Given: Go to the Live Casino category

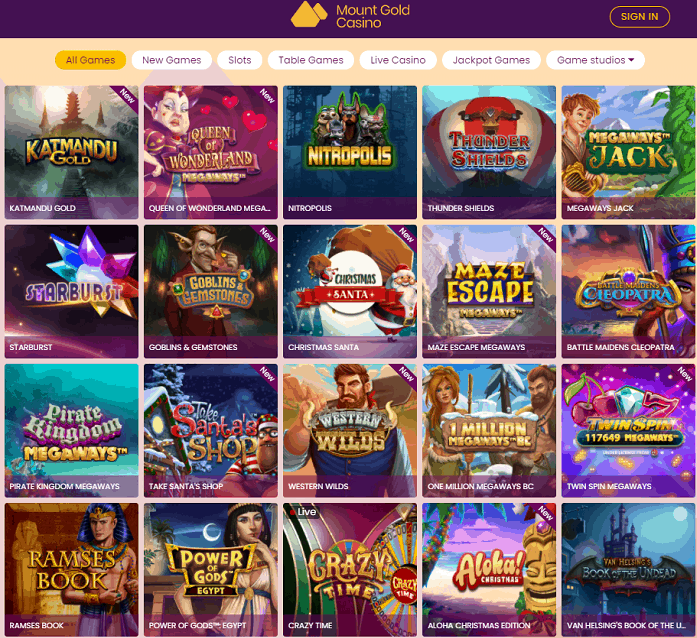Looking at the screenshot, I should pos(398,60).
